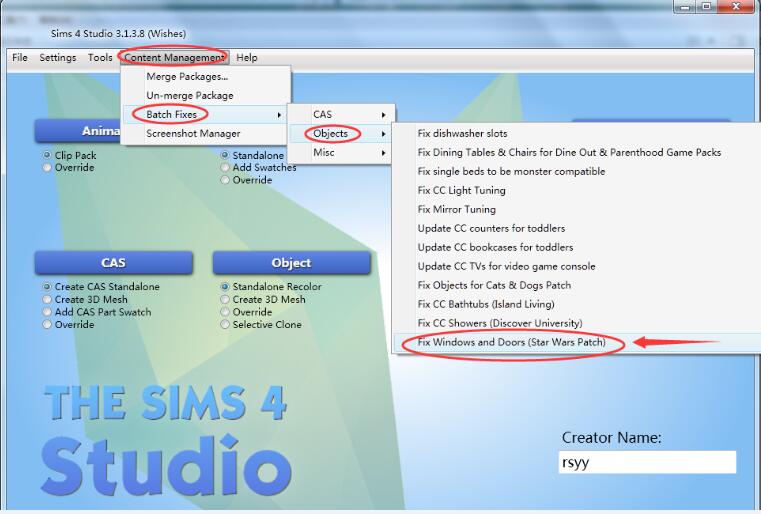Screen dimensions: 761x514
Task: Maximize the Sims 4 Studio window
Action: 707,6
